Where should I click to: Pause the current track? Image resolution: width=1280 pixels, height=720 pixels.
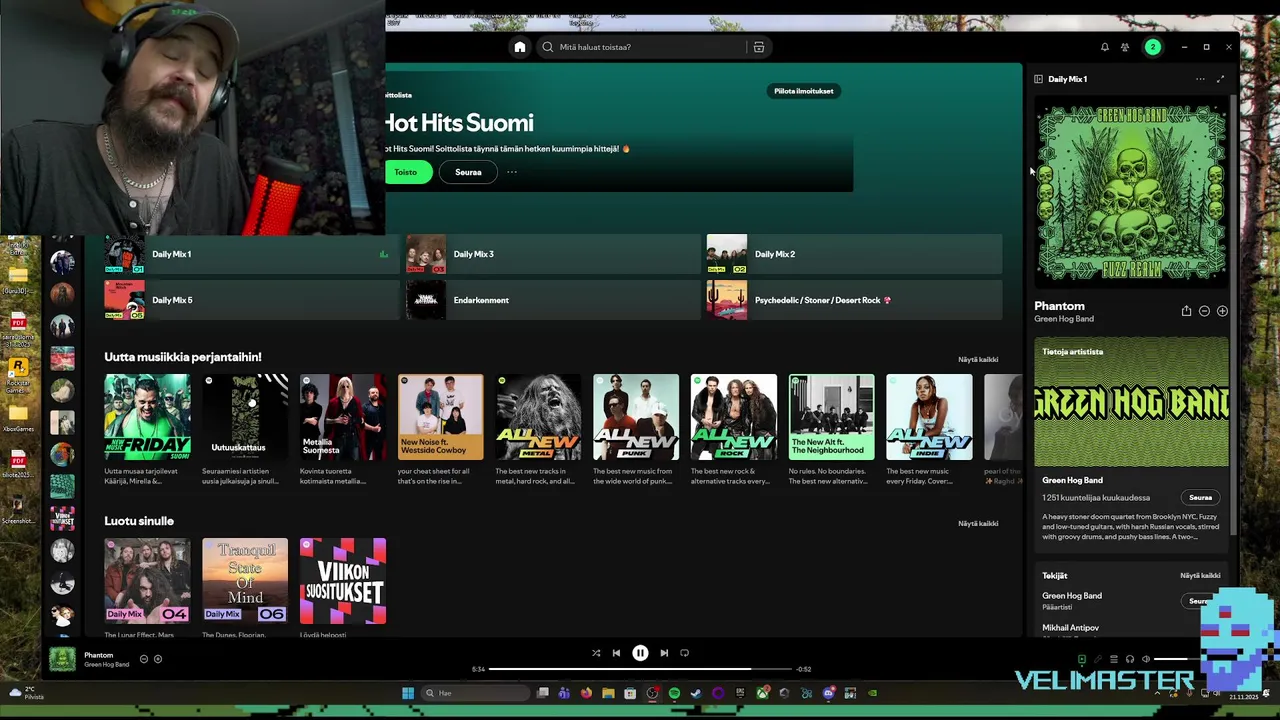tap(640, 653)
